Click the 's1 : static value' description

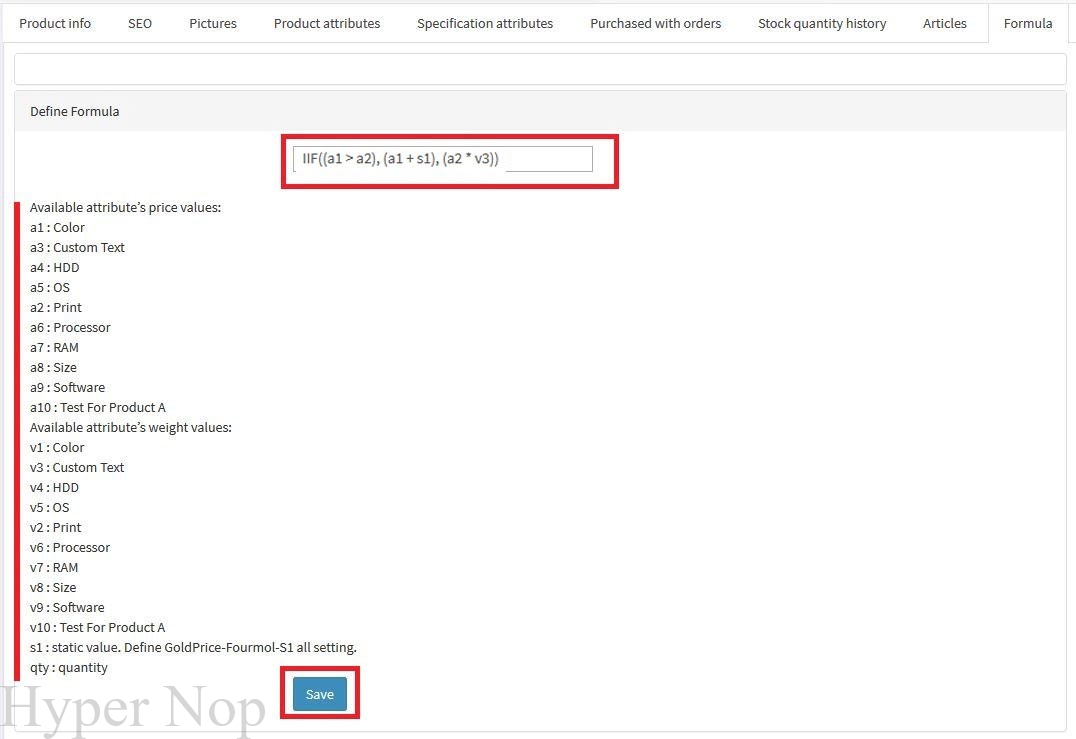coord(194,647)
